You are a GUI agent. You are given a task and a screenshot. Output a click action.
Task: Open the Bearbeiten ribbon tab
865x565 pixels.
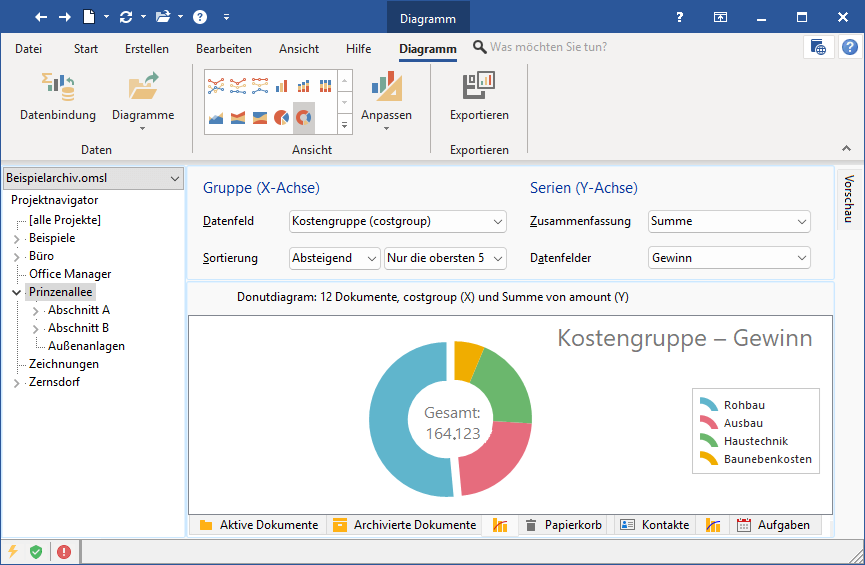click(x=223, y=49)
